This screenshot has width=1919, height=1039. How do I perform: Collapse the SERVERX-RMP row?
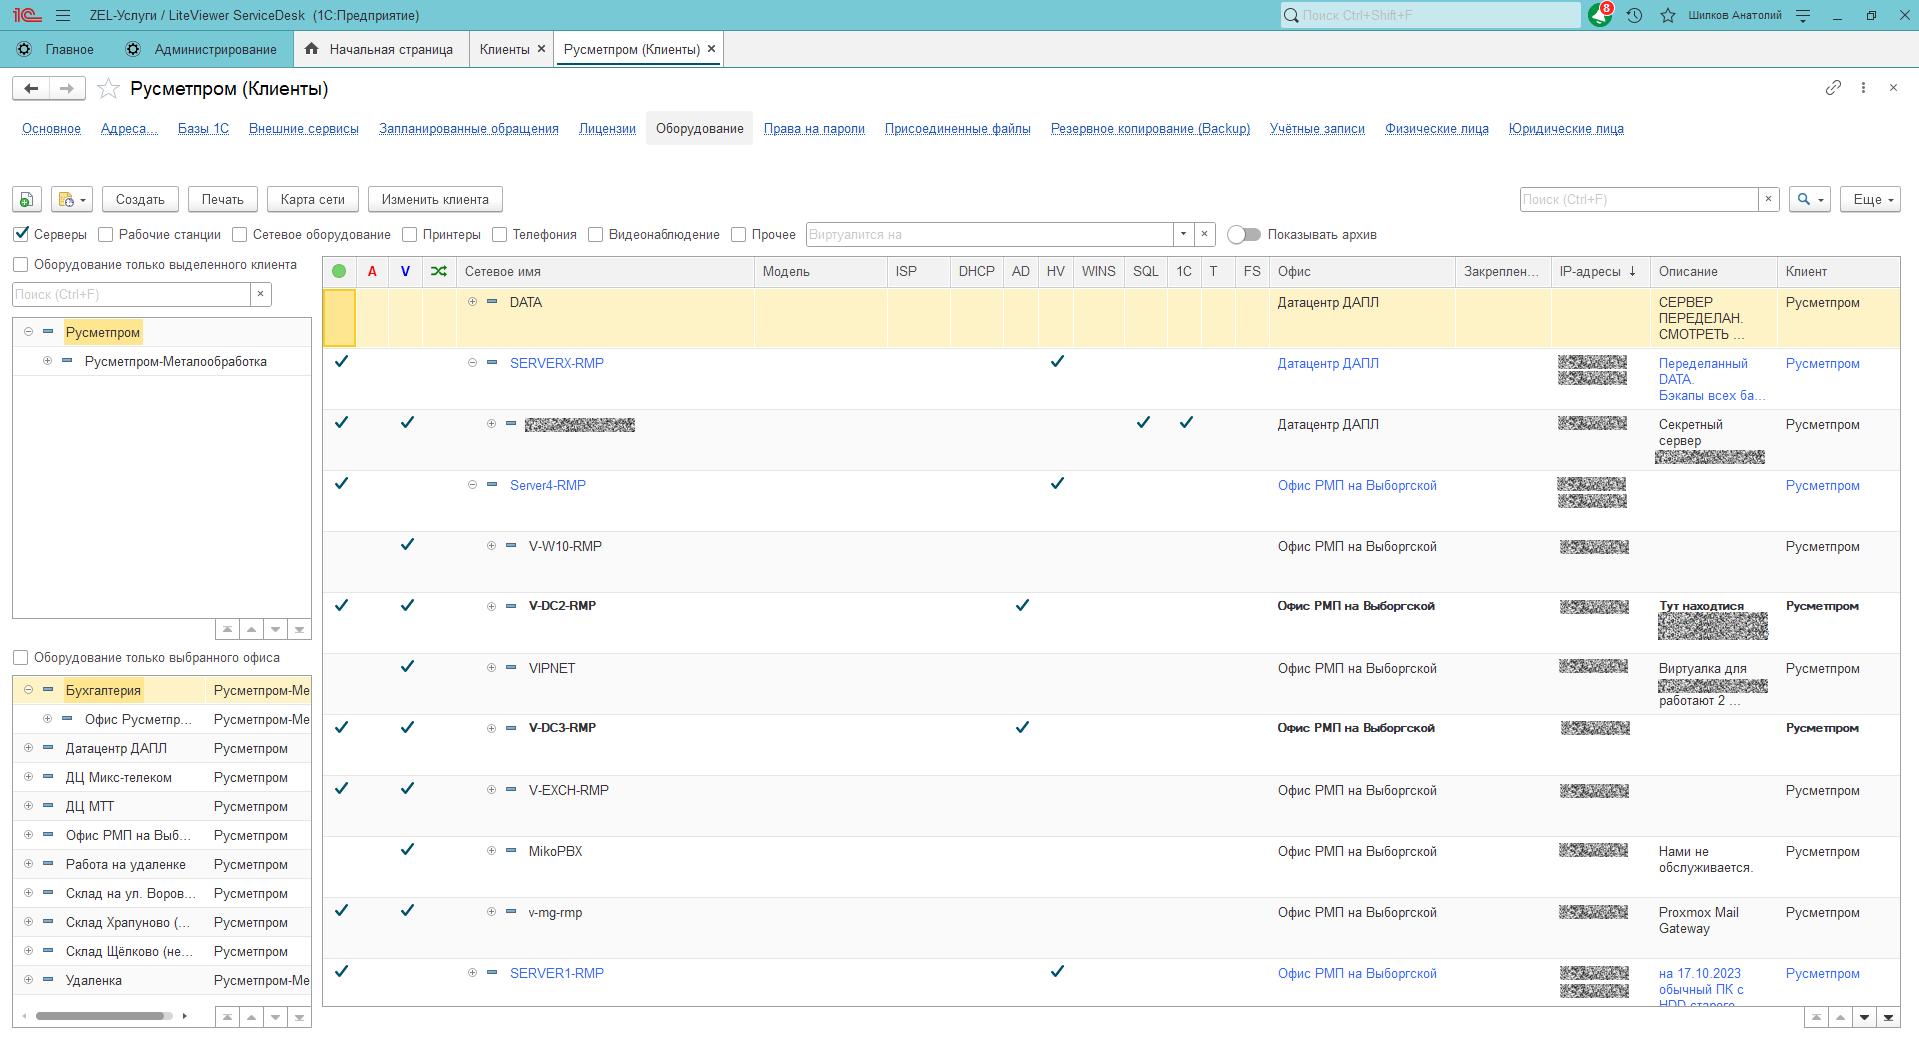coord(472,363)
